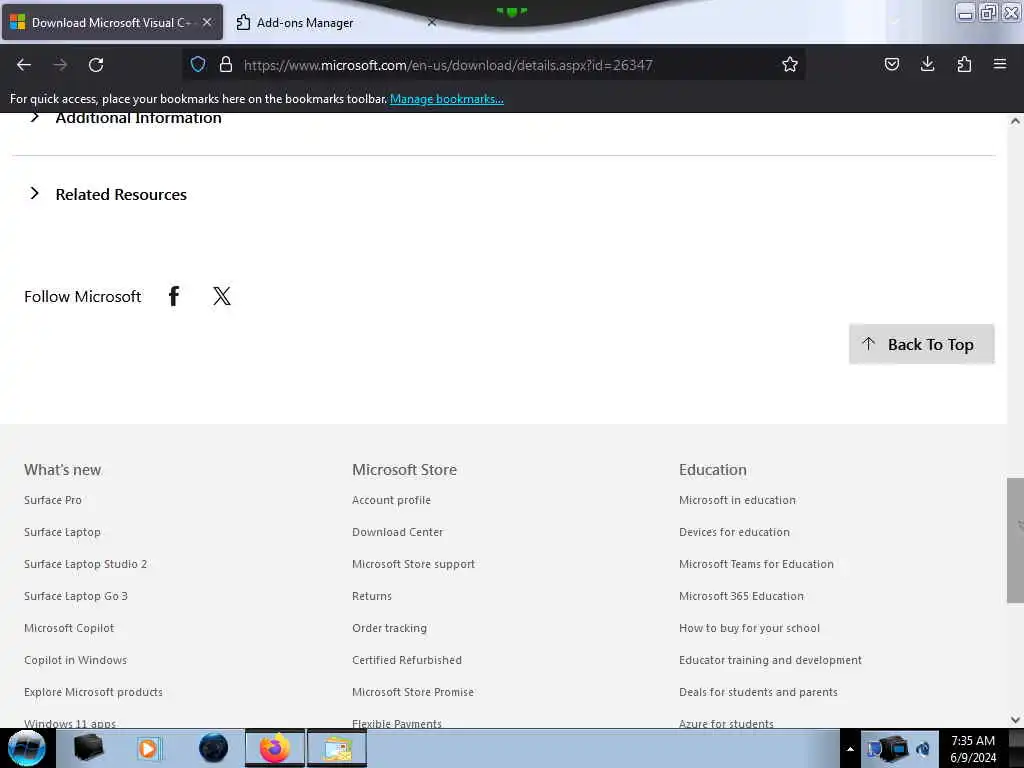Open the Microsoft Store support link
This screenshot has width=1024, height=768.
(413, 564)
